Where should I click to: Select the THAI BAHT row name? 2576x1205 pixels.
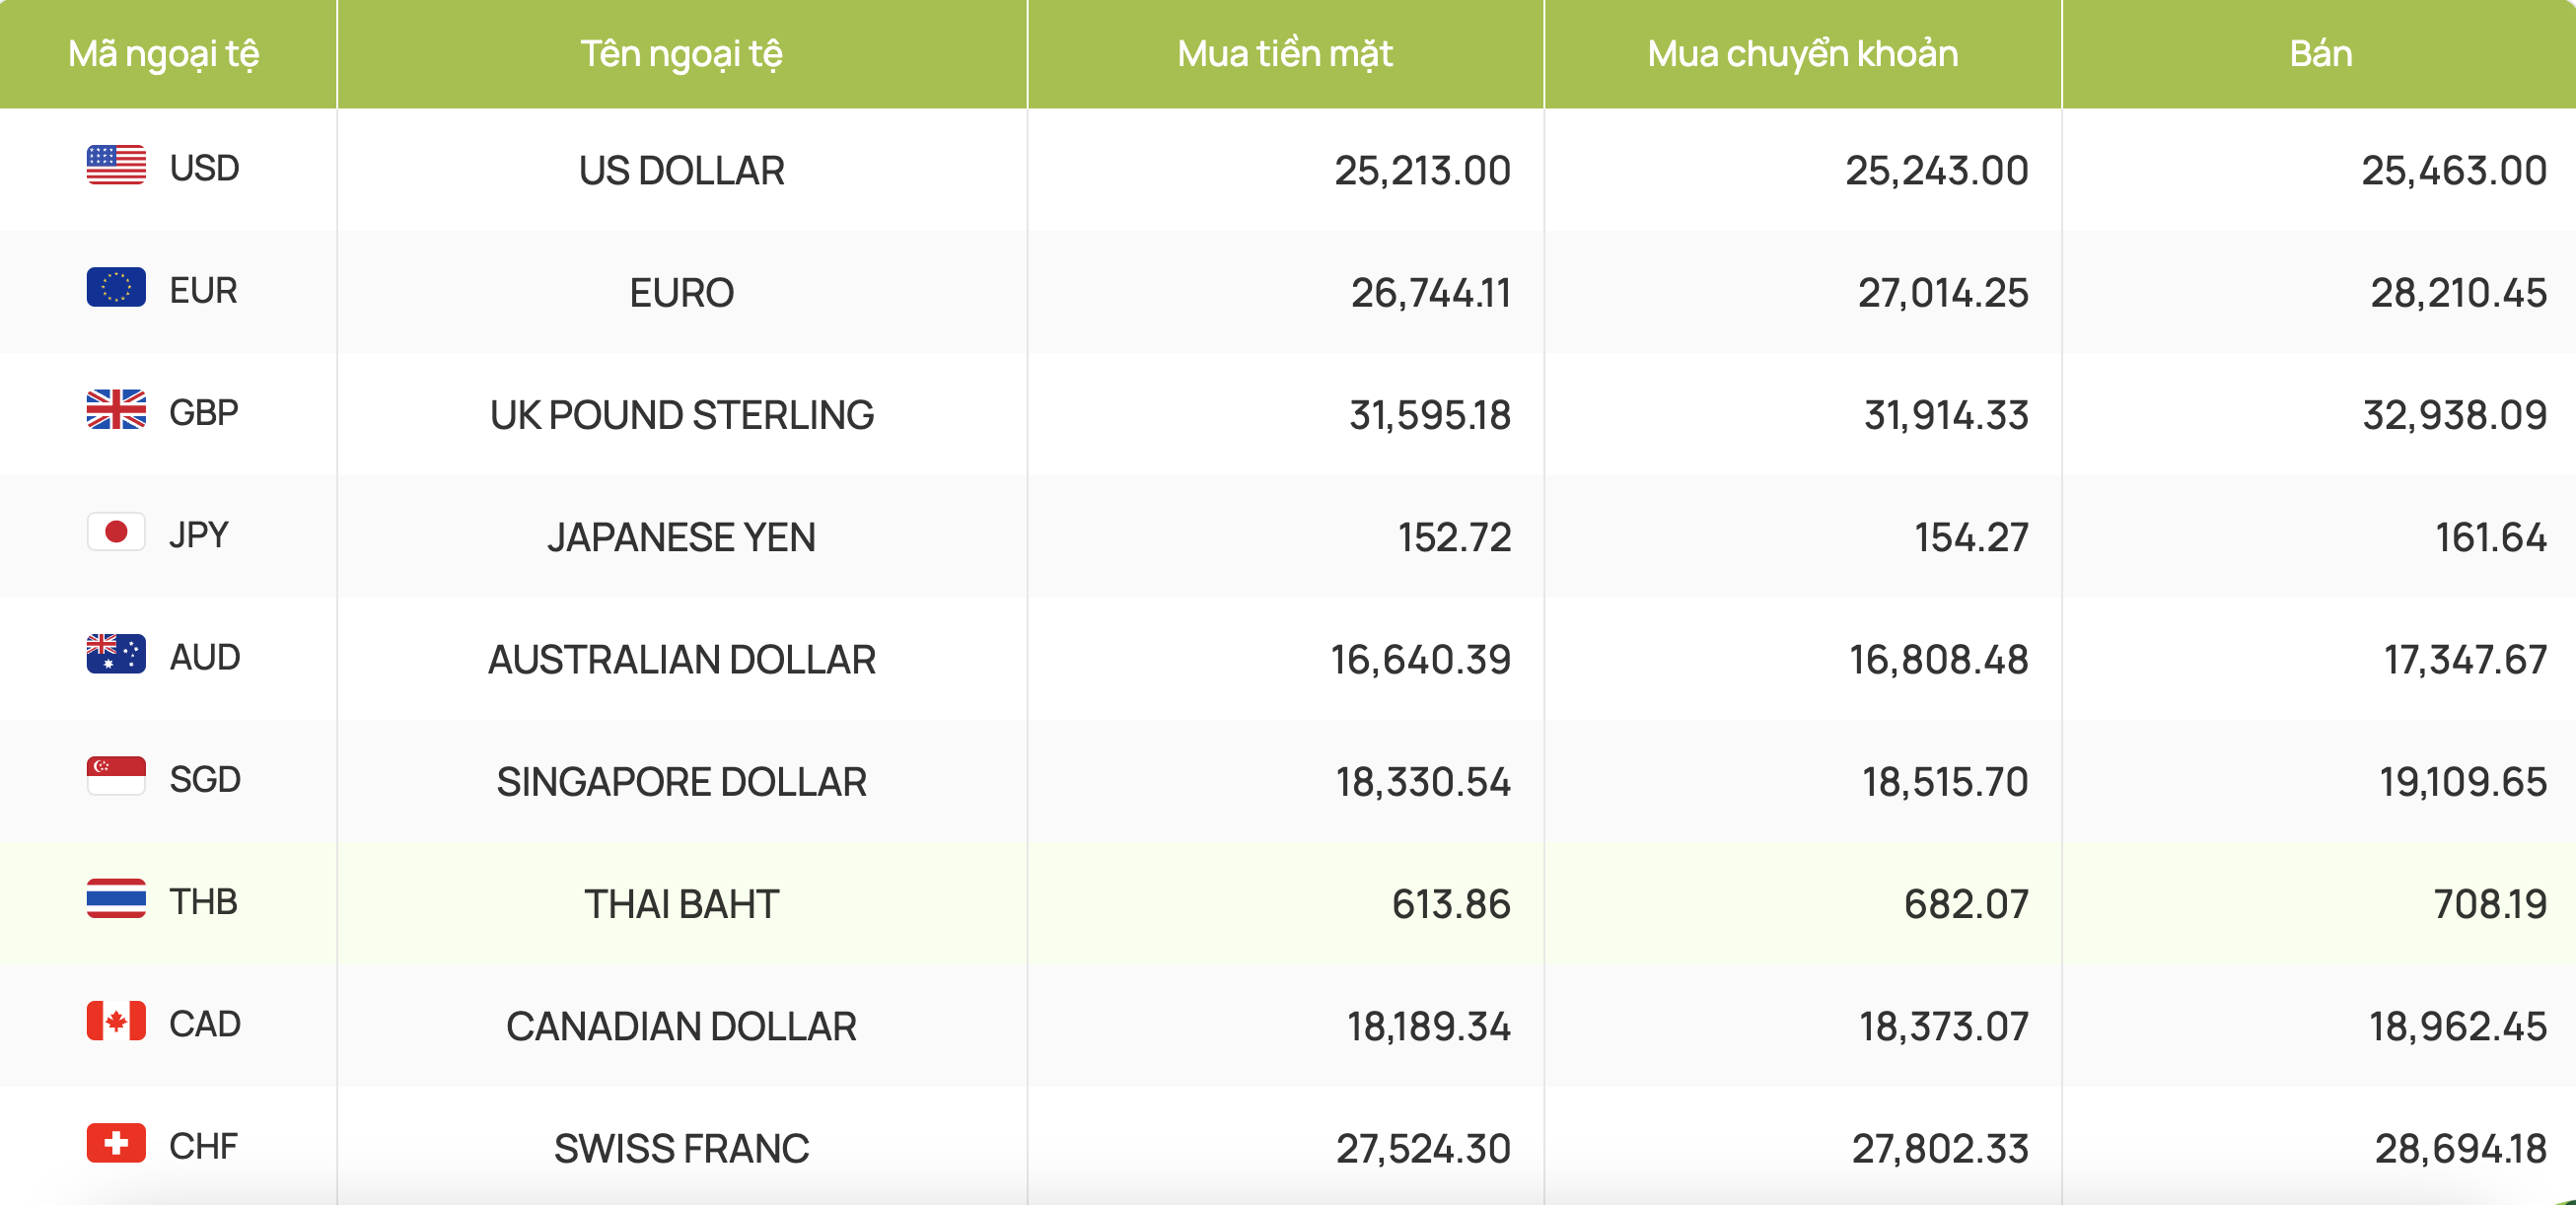click(681, 904)
